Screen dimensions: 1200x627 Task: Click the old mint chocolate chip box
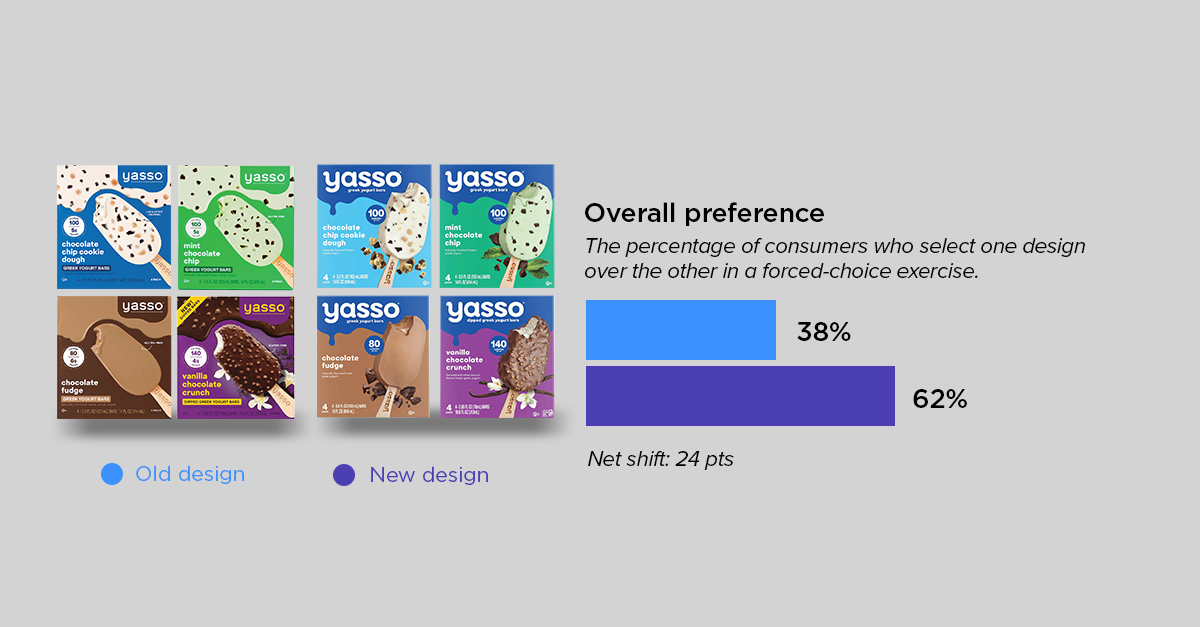(236, 228)
